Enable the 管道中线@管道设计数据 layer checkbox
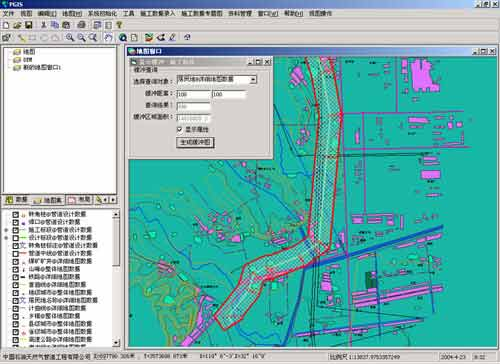 [x=16, y=253]
